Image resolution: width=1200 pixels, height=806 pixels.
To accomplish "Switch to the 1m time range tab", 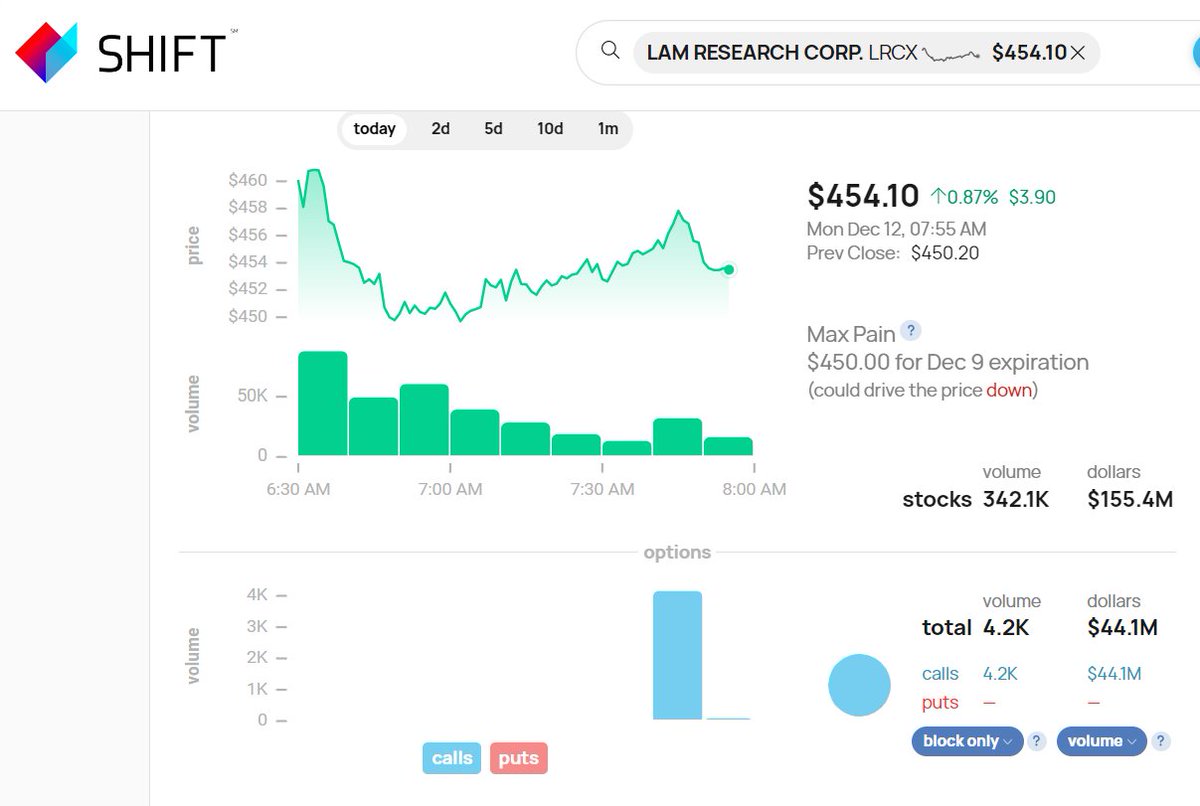I will click(608, 128).
